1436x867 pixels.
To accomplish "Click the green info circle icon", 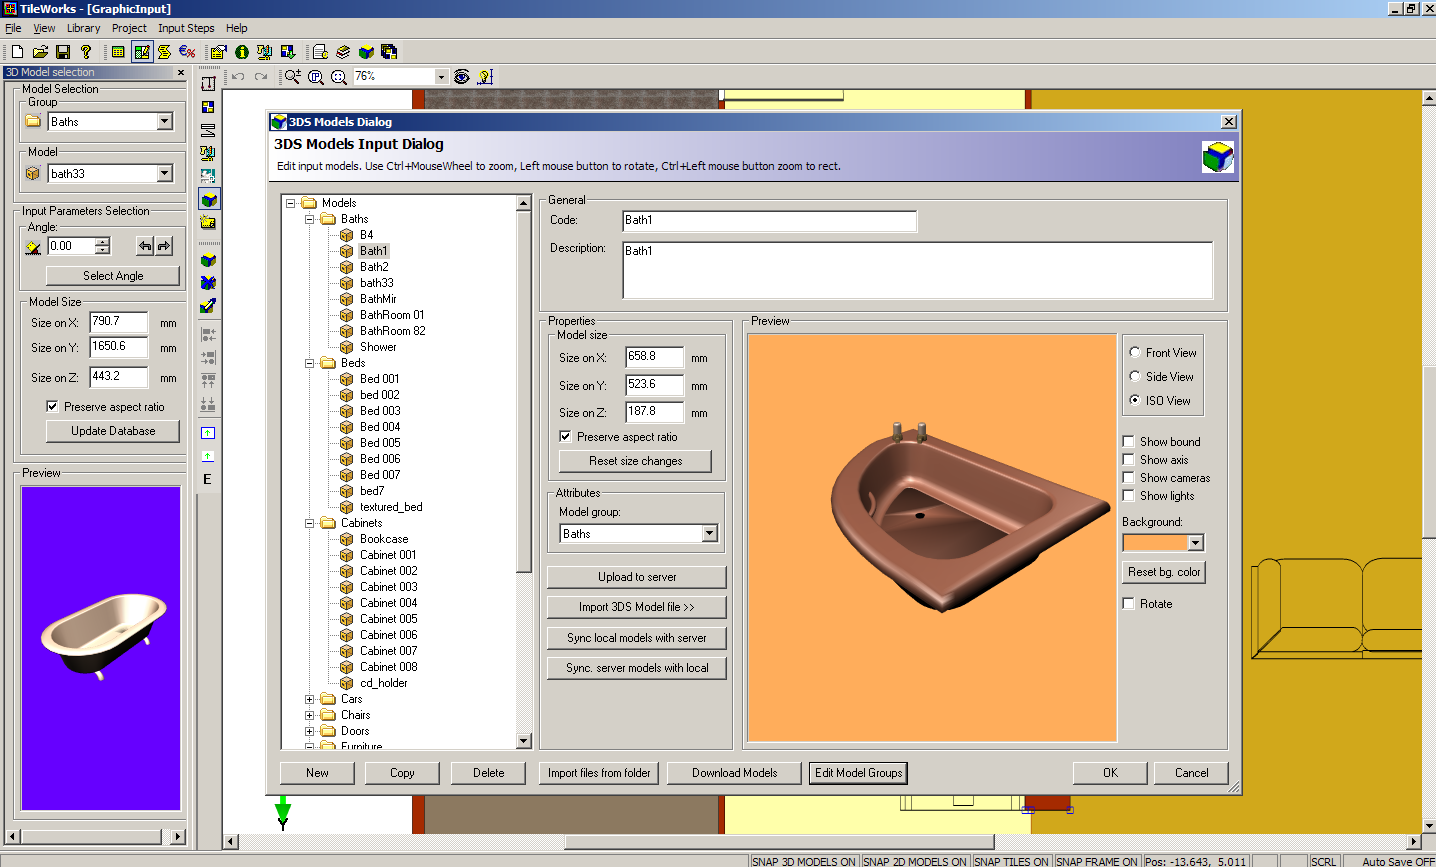I will click(x=242, y=52).
